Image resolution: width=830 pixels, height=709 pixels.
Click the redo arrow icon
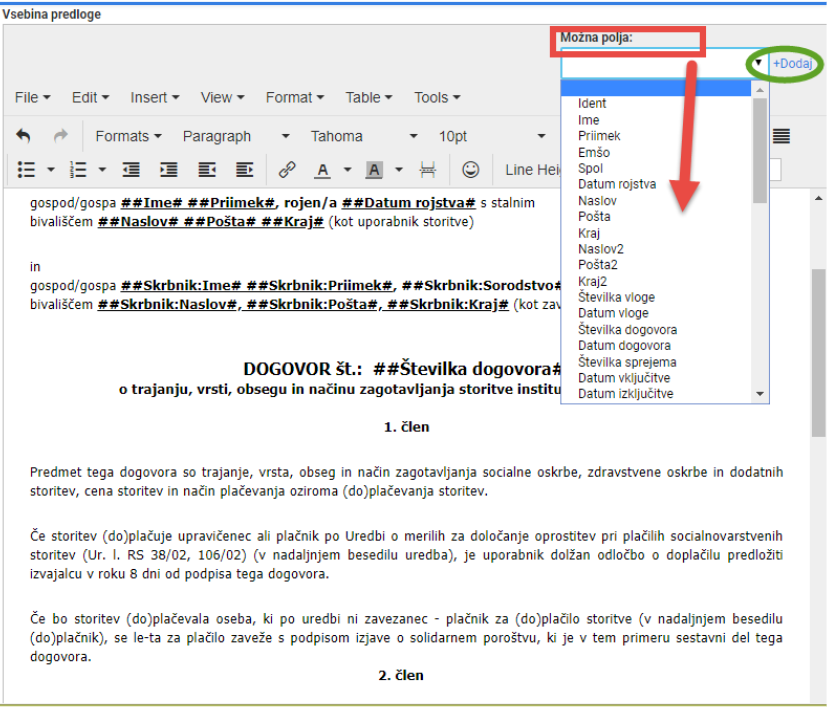pos(60,136)
